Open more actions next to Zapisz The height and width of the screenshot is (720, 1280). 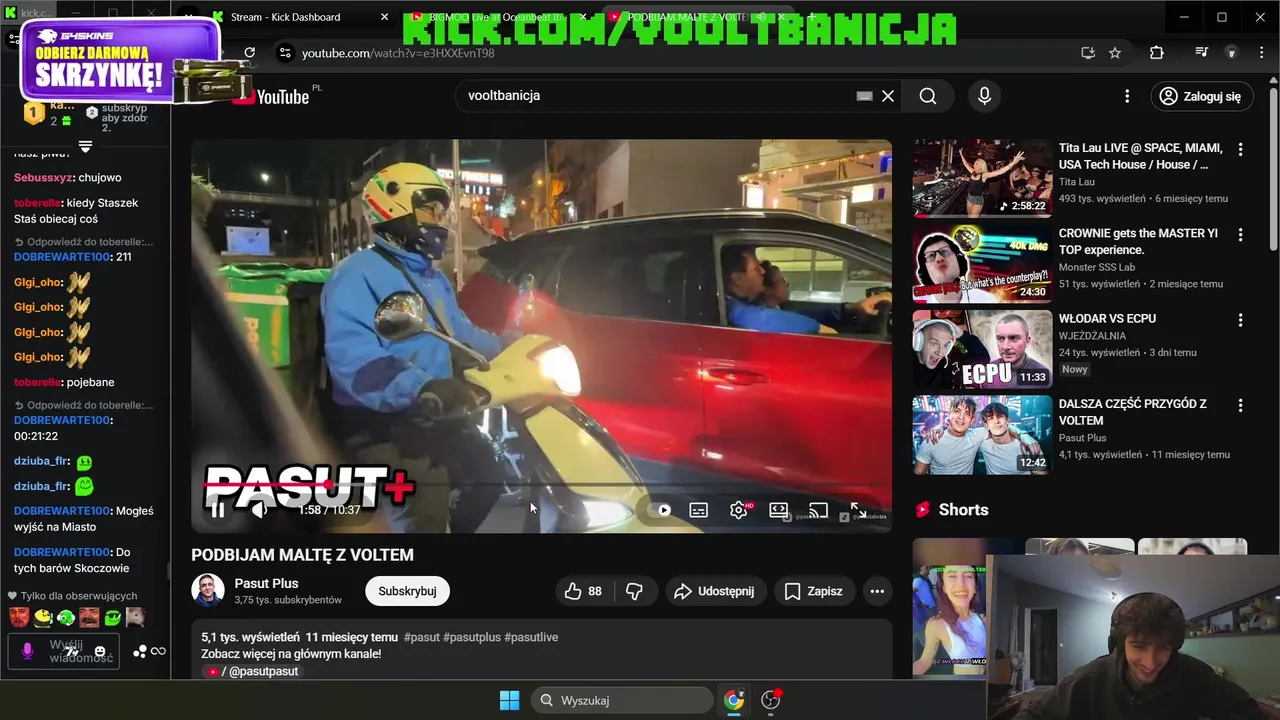[877, 591]
